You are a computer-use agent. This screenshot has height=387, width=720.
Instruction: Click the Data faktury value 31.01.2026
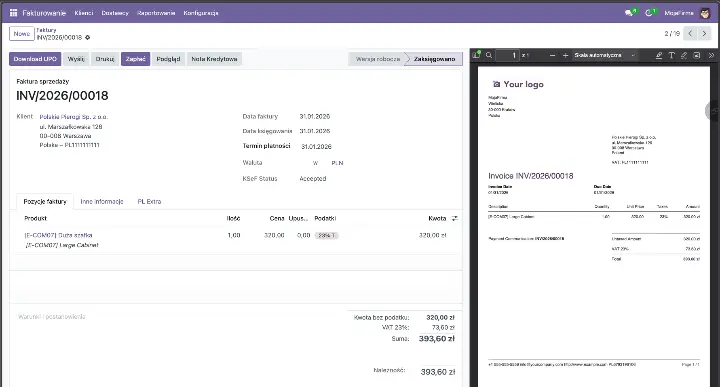coord(315,117)
